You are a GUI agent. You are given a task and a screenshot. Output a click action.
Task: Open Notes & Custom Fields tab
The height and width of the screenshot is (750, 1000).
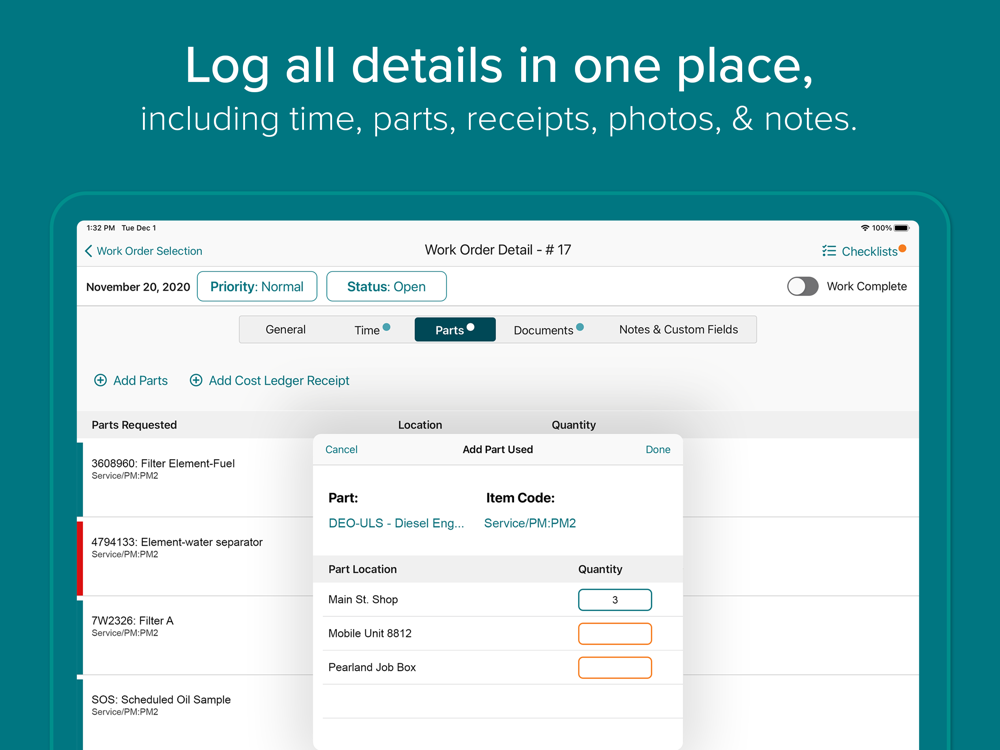(x=678, y=330)
